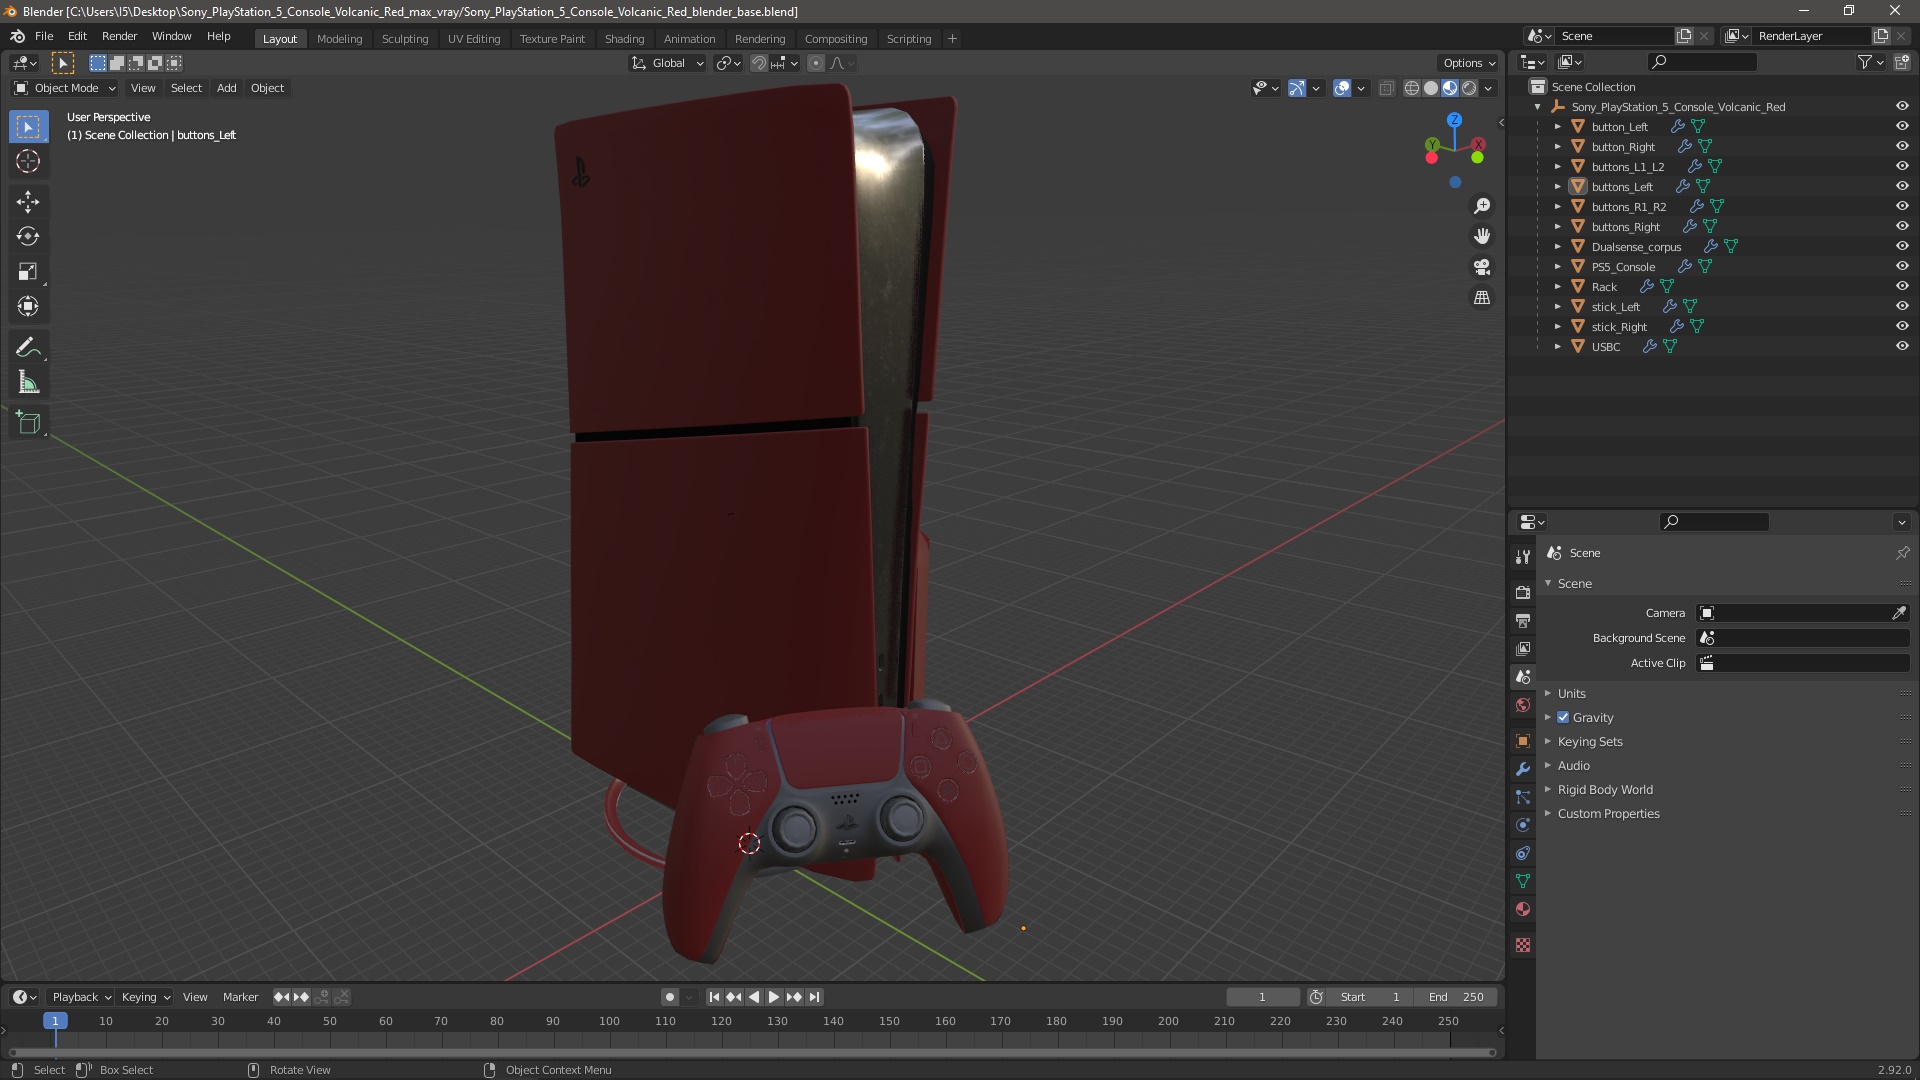This screenshot has height=1080, width=1920.
Task: Play the animation forward
Action: click(774, 997)
